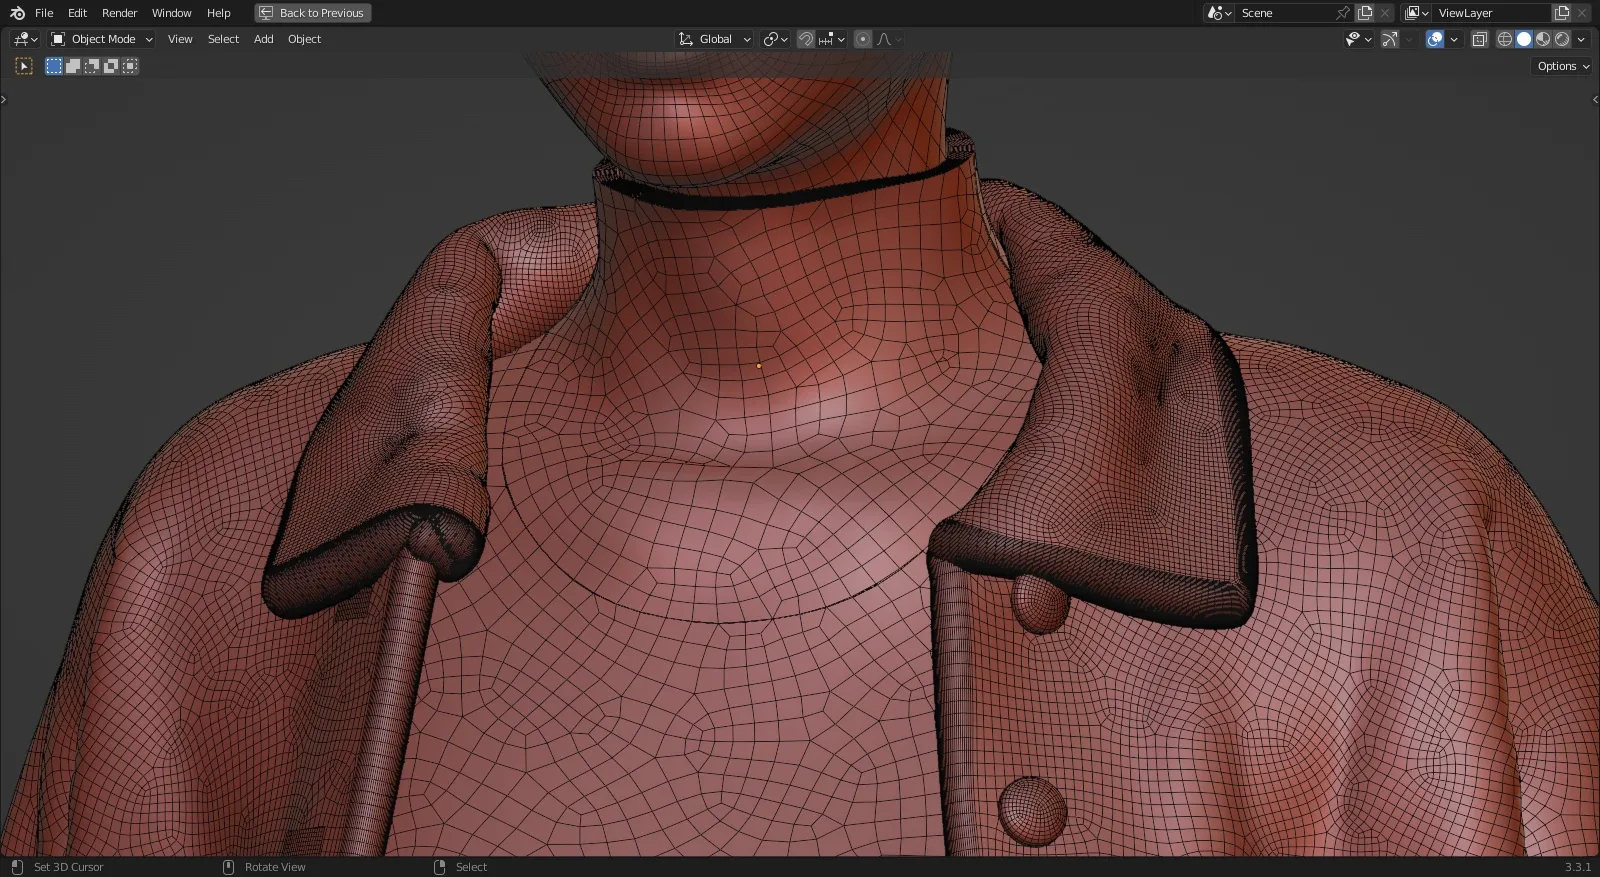
Task: Toggle snapping magnet icon
Action: pyautogui.click(x=806, y=39)
